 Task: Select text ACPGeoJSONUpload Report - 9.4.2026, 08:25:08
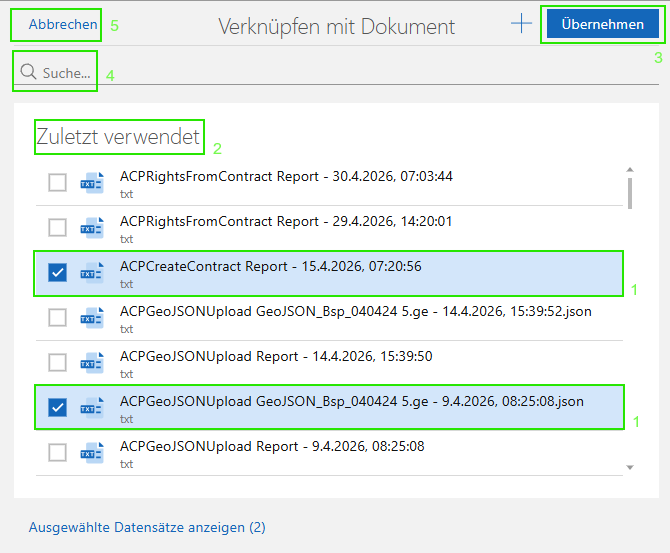pos(272,446)
